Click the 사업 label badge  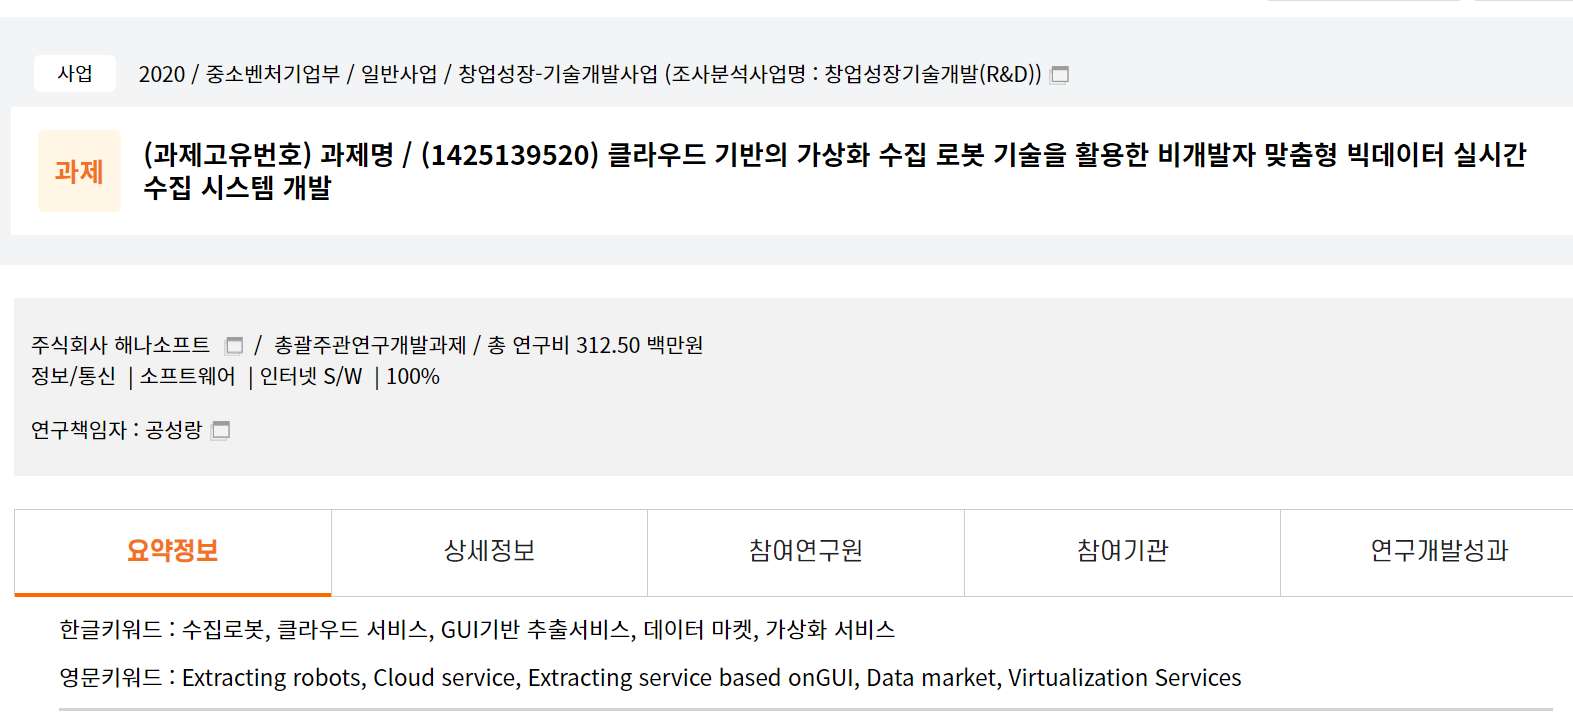75,74
